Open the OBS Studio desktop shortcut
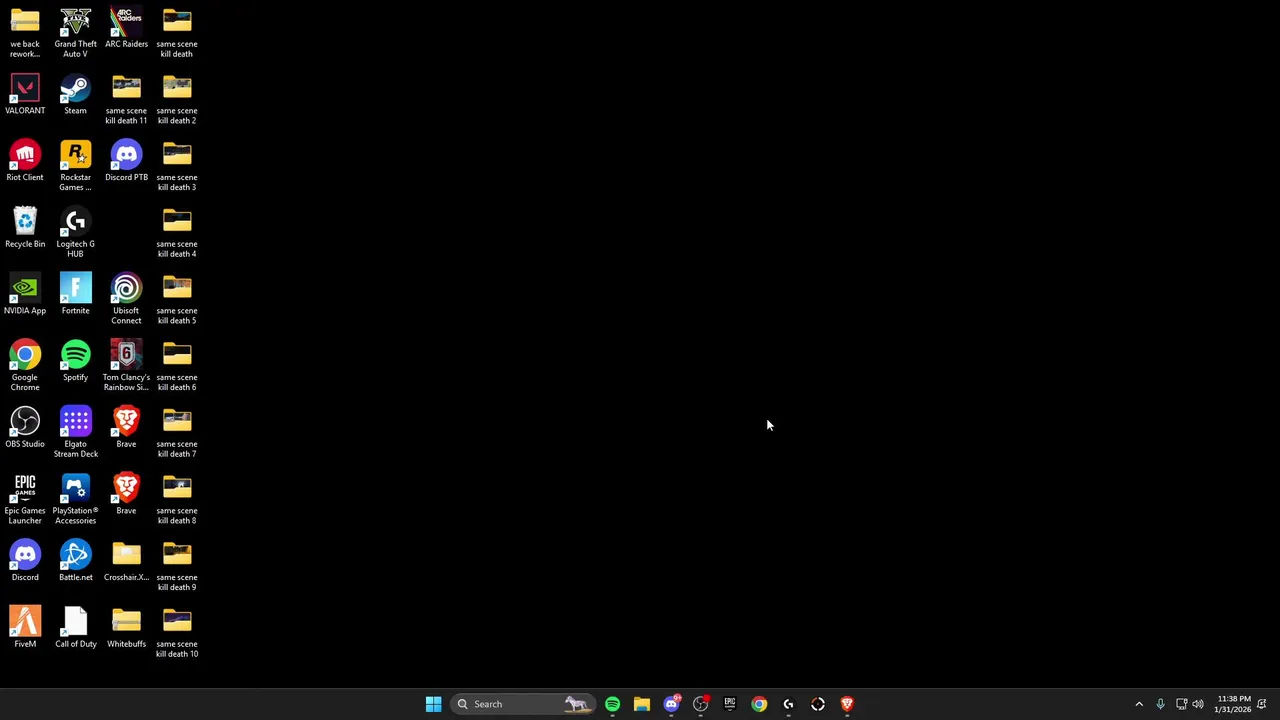 click(25, 428)
